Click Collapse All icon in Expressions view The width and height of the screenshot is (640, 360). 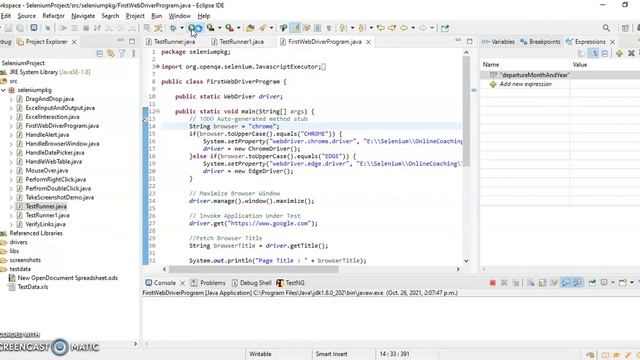(x=604, y=53)
